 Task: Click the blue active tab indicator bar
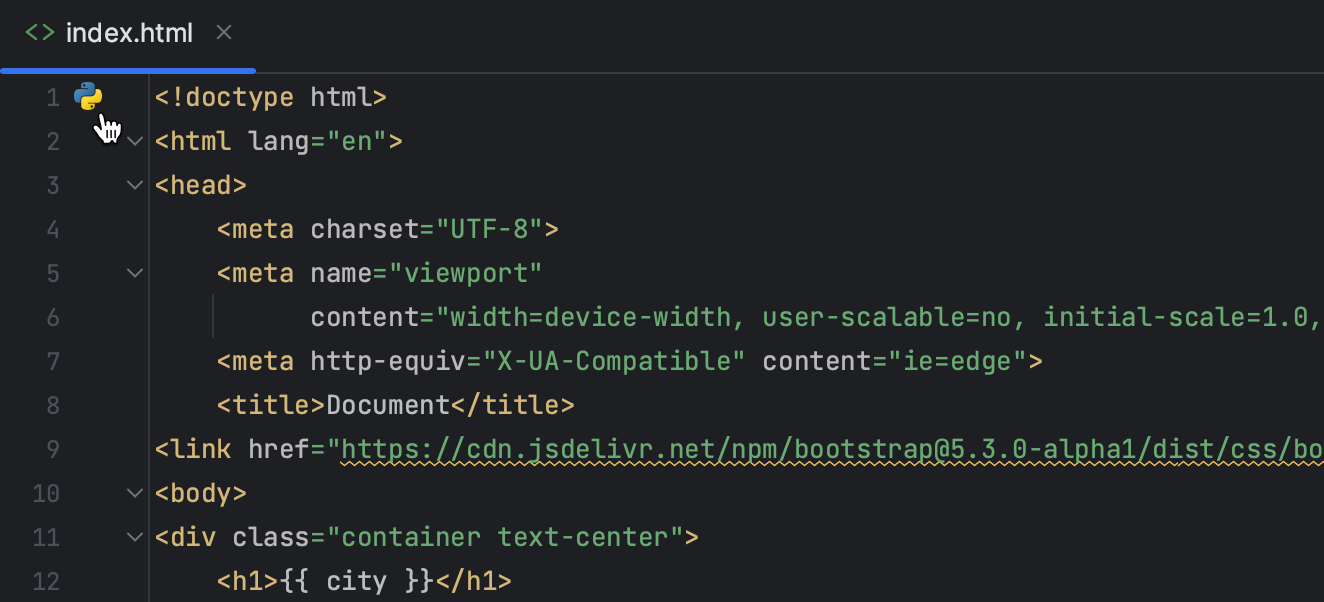tap(128, 69)
